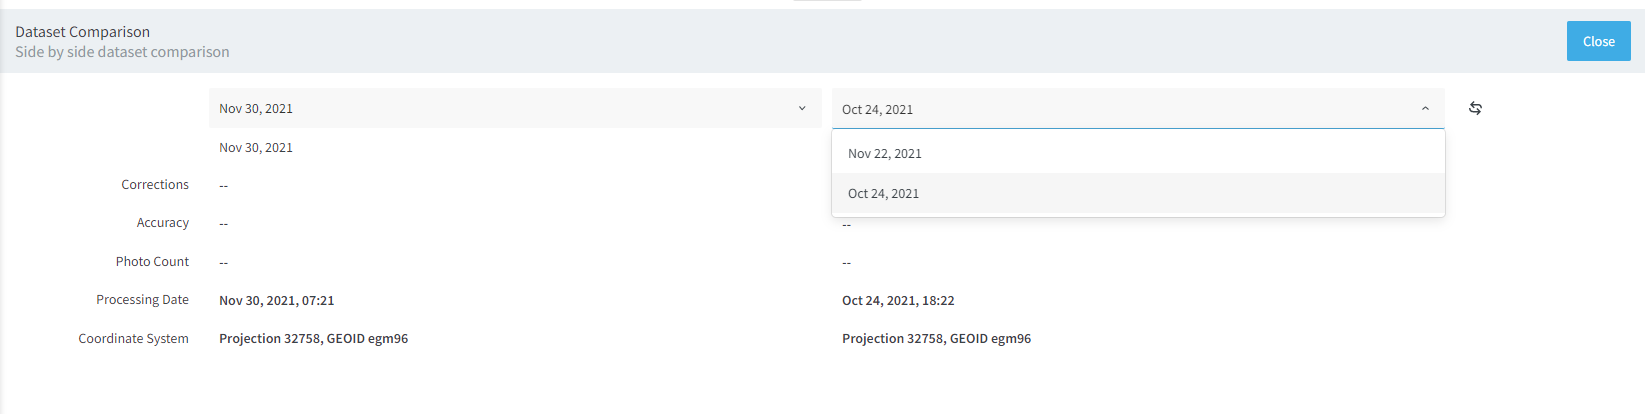Select the Corrections row label

tap(155, 185)
